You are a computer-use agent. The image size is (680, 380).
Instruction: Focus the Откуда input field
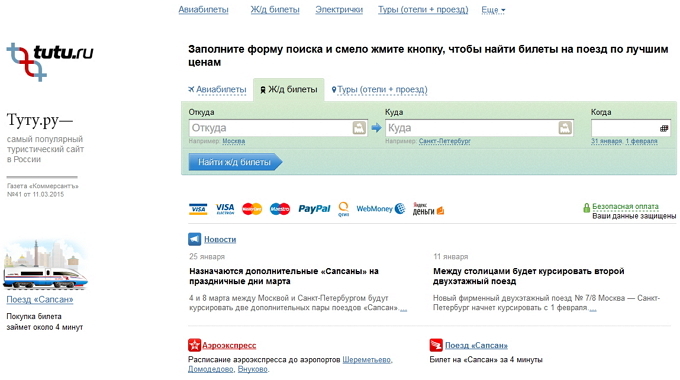point(278,128)
